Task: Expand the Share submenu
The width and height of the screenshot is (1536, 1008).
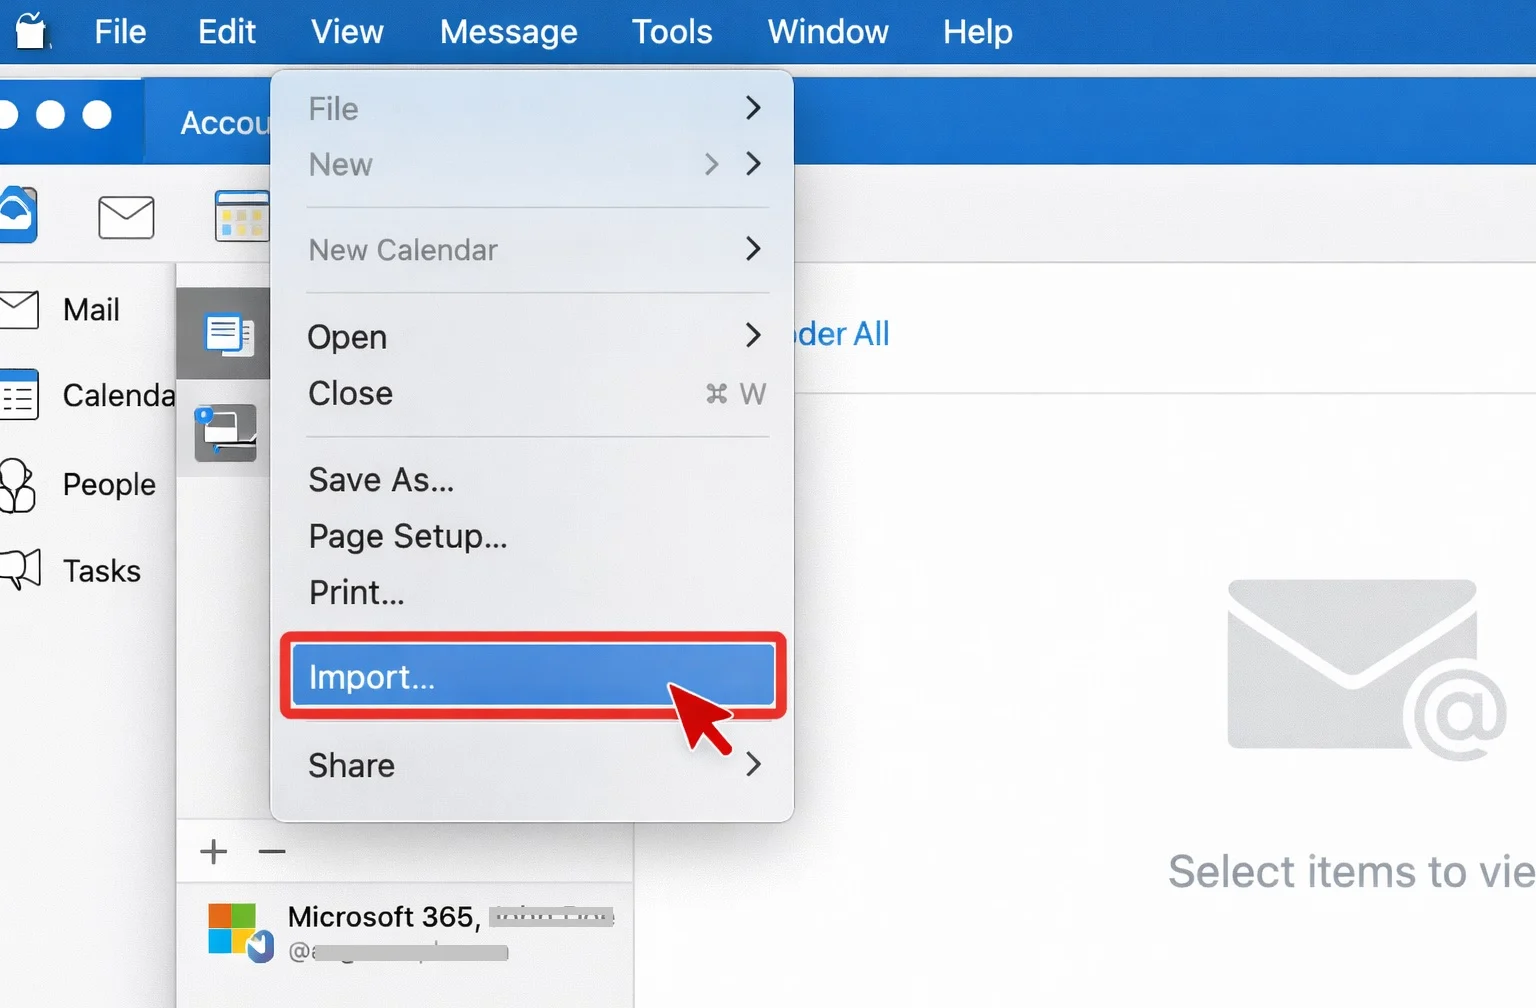Action: coord(351,765)
